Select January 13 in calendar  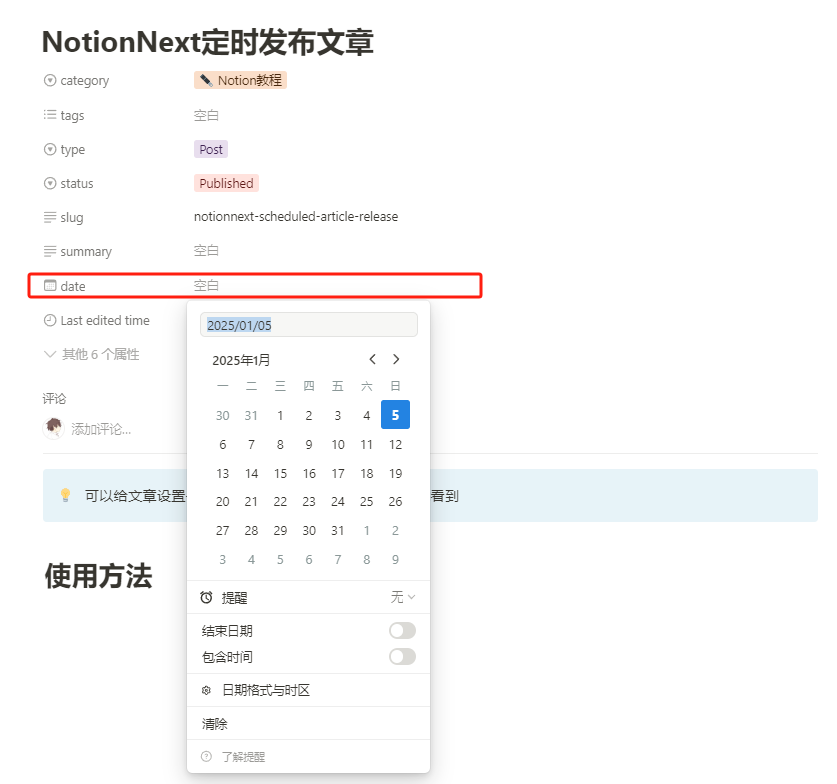[223, 473]
